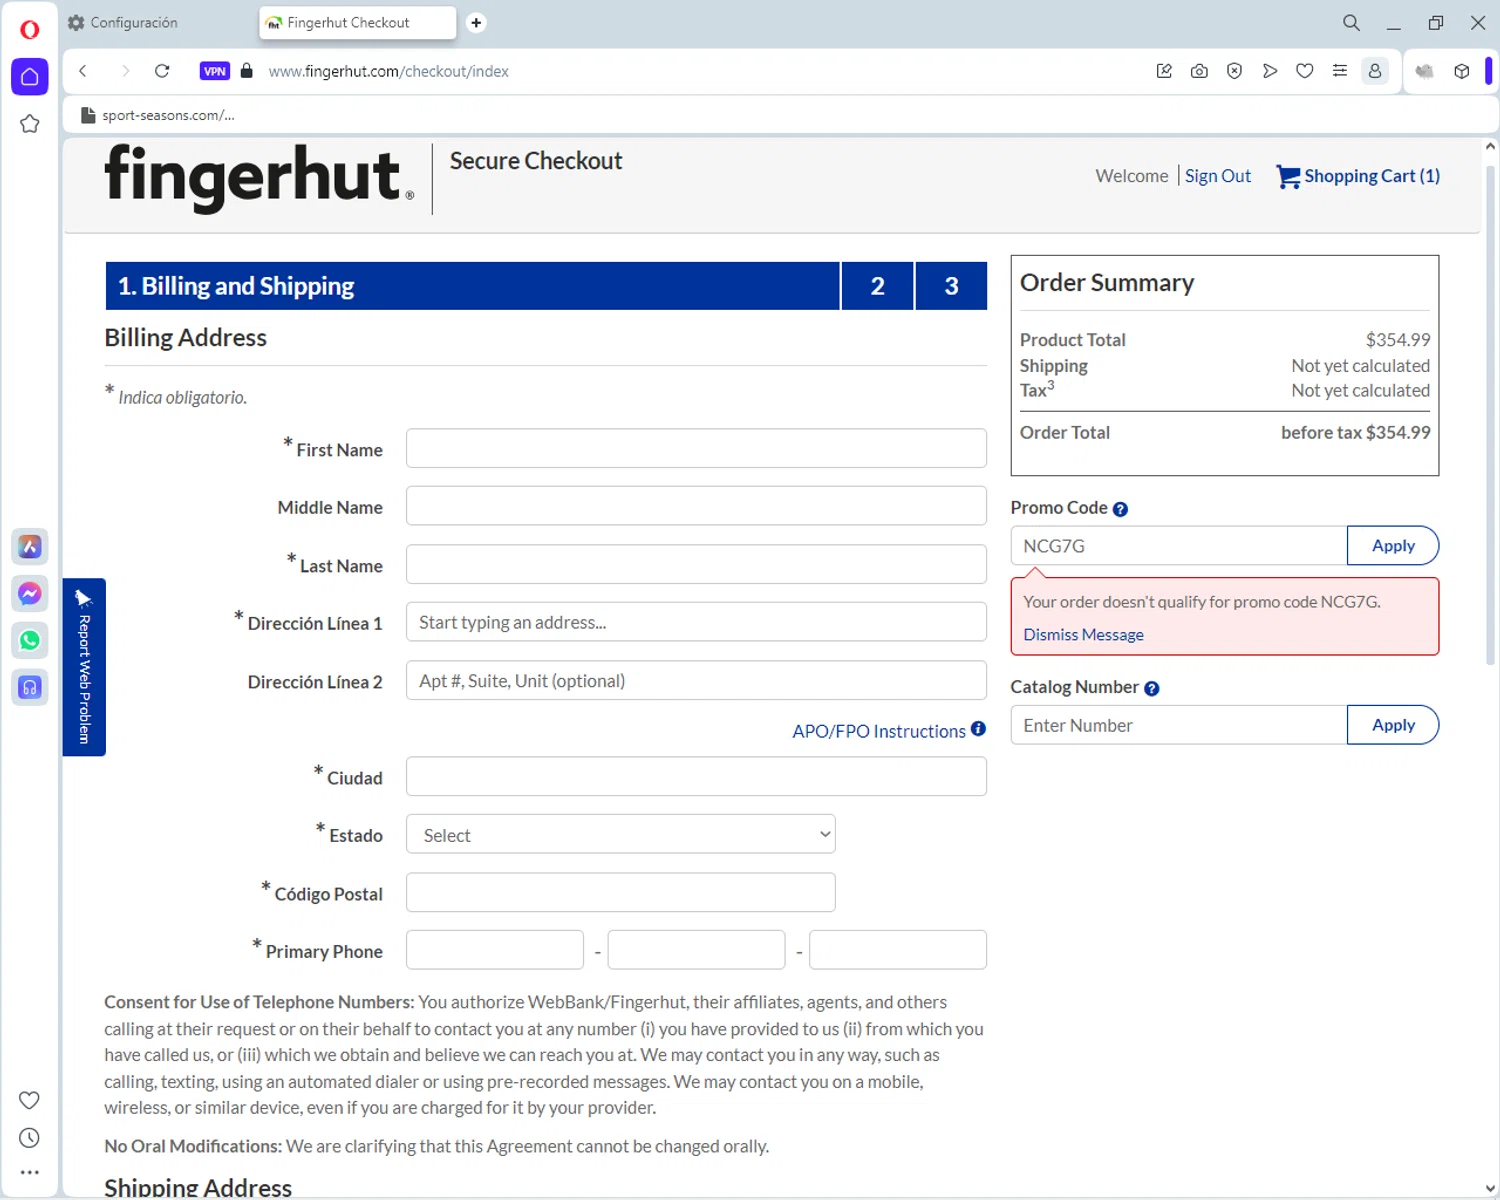1500x1200 pixels.
Task: Select the Billing and Shipping step
Action: pyautogui.click(x=472, y=286)
